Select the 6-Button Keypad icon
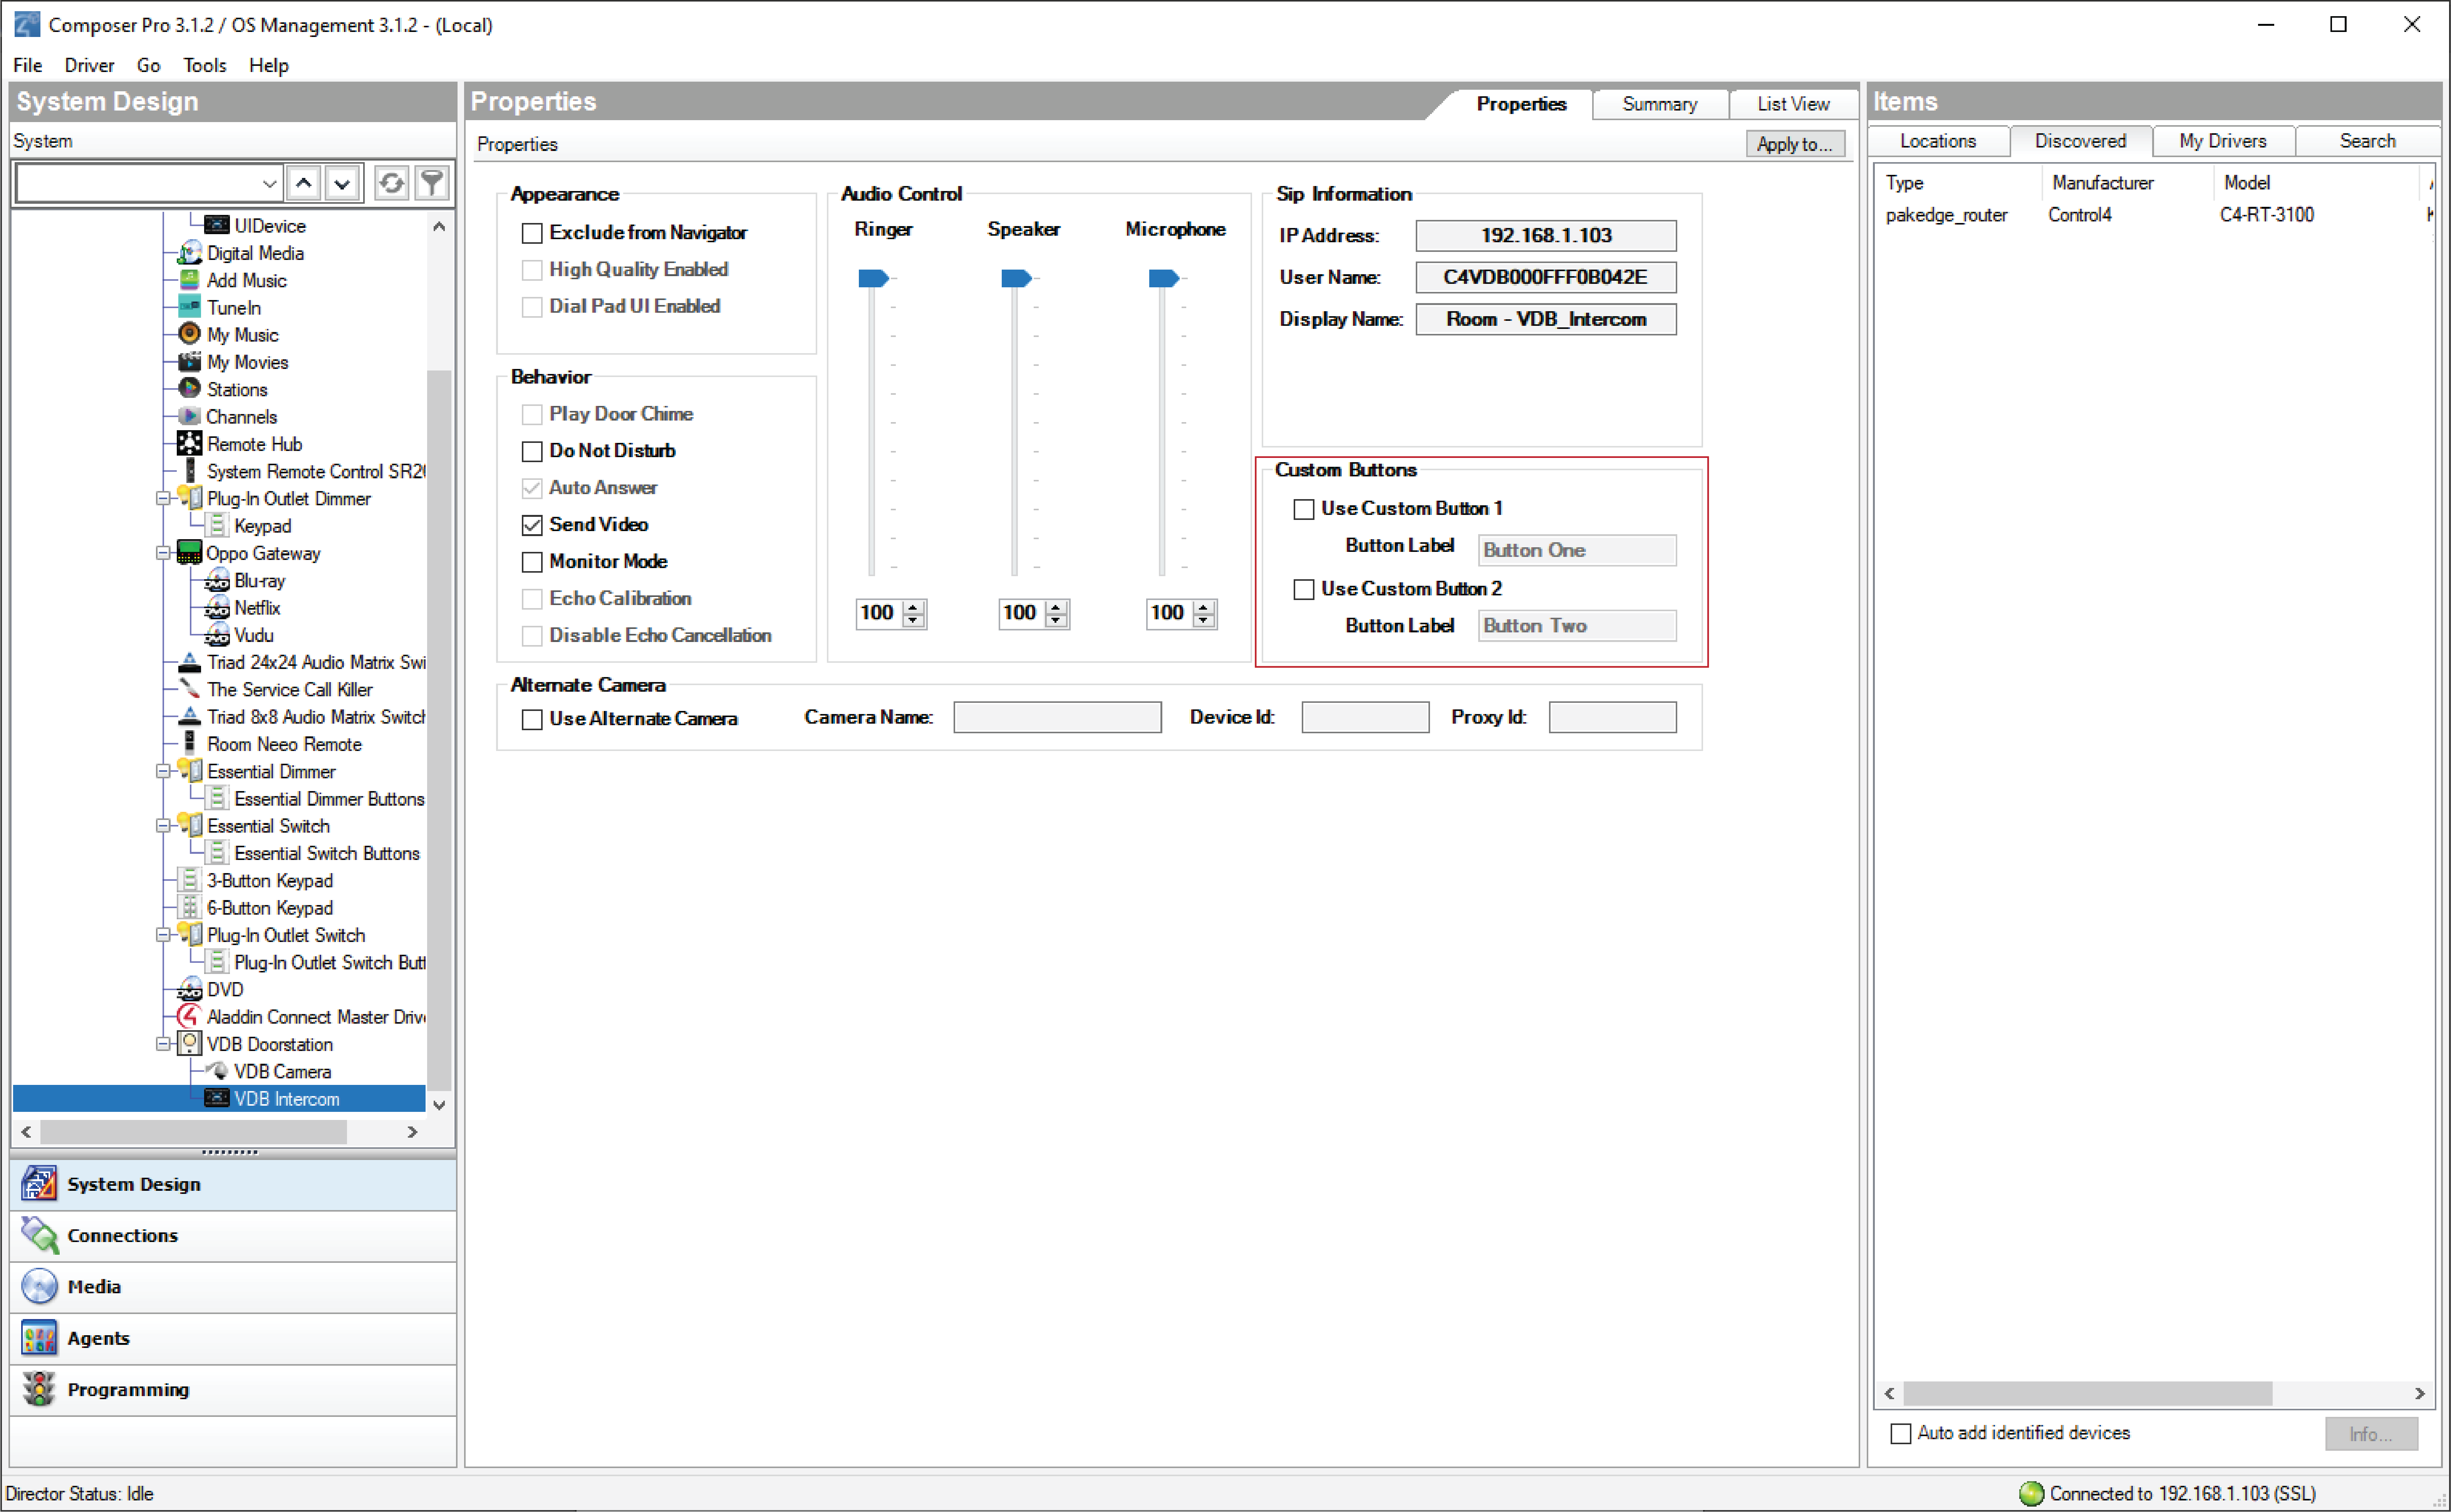This screenshot has height=1512, width=2451. [189, 907]
